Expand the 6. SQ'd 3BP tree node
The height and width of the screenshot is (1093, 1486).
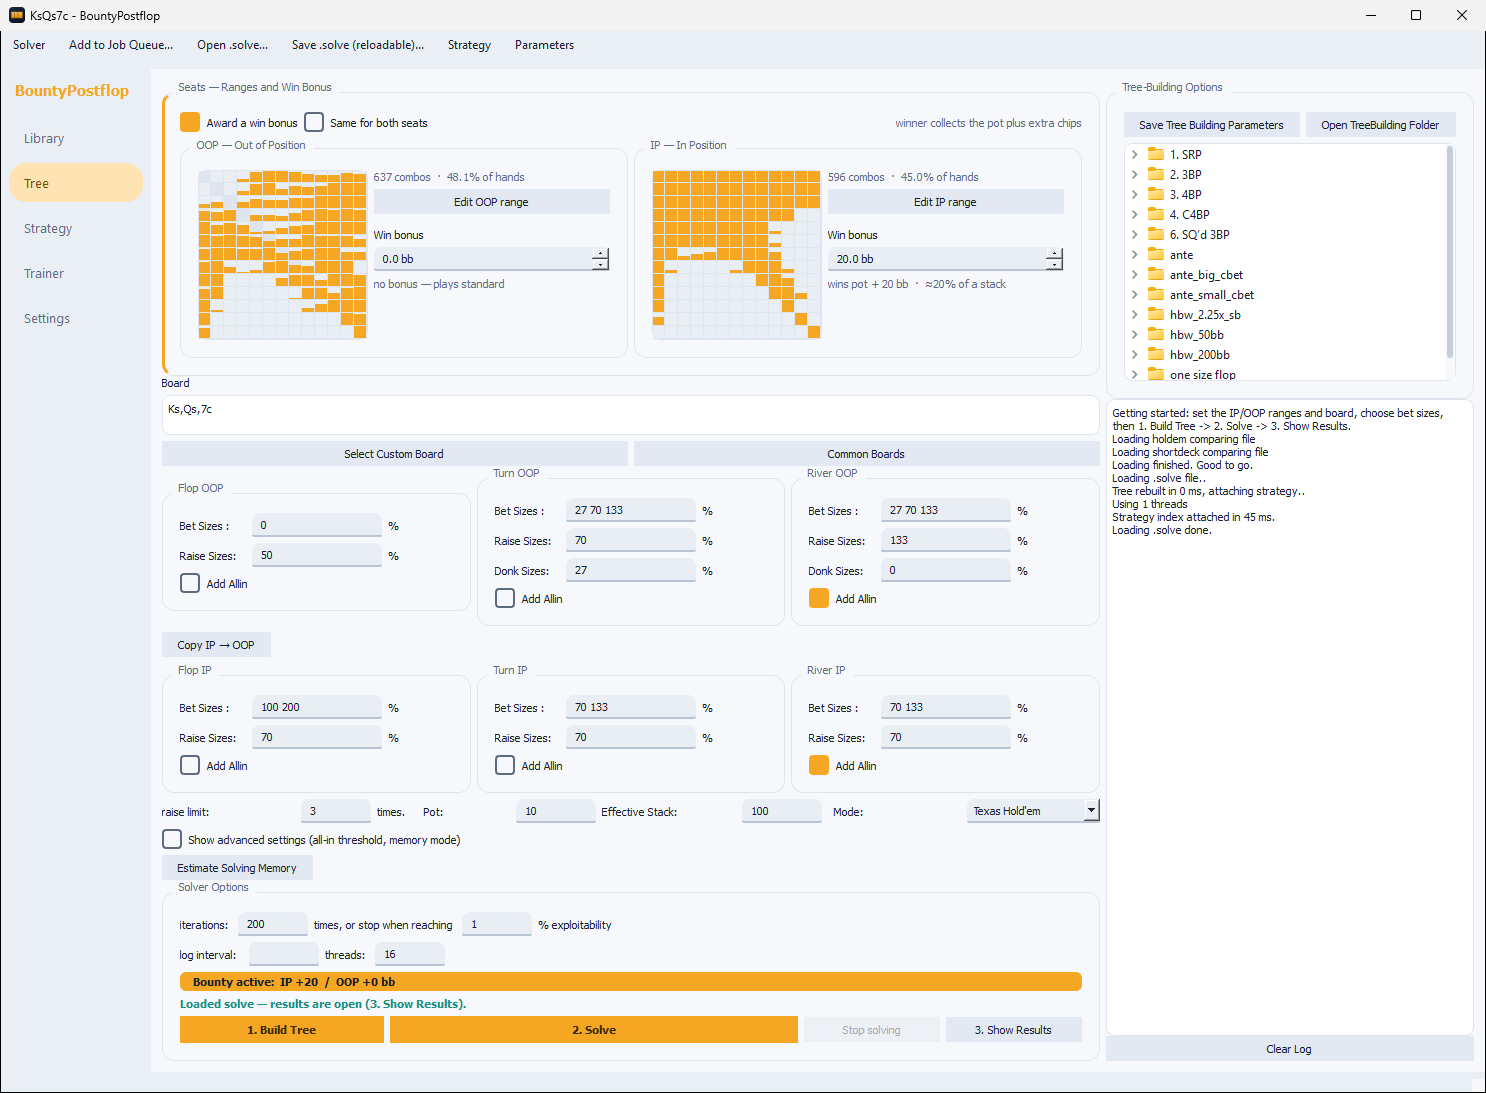[1134, 234]
